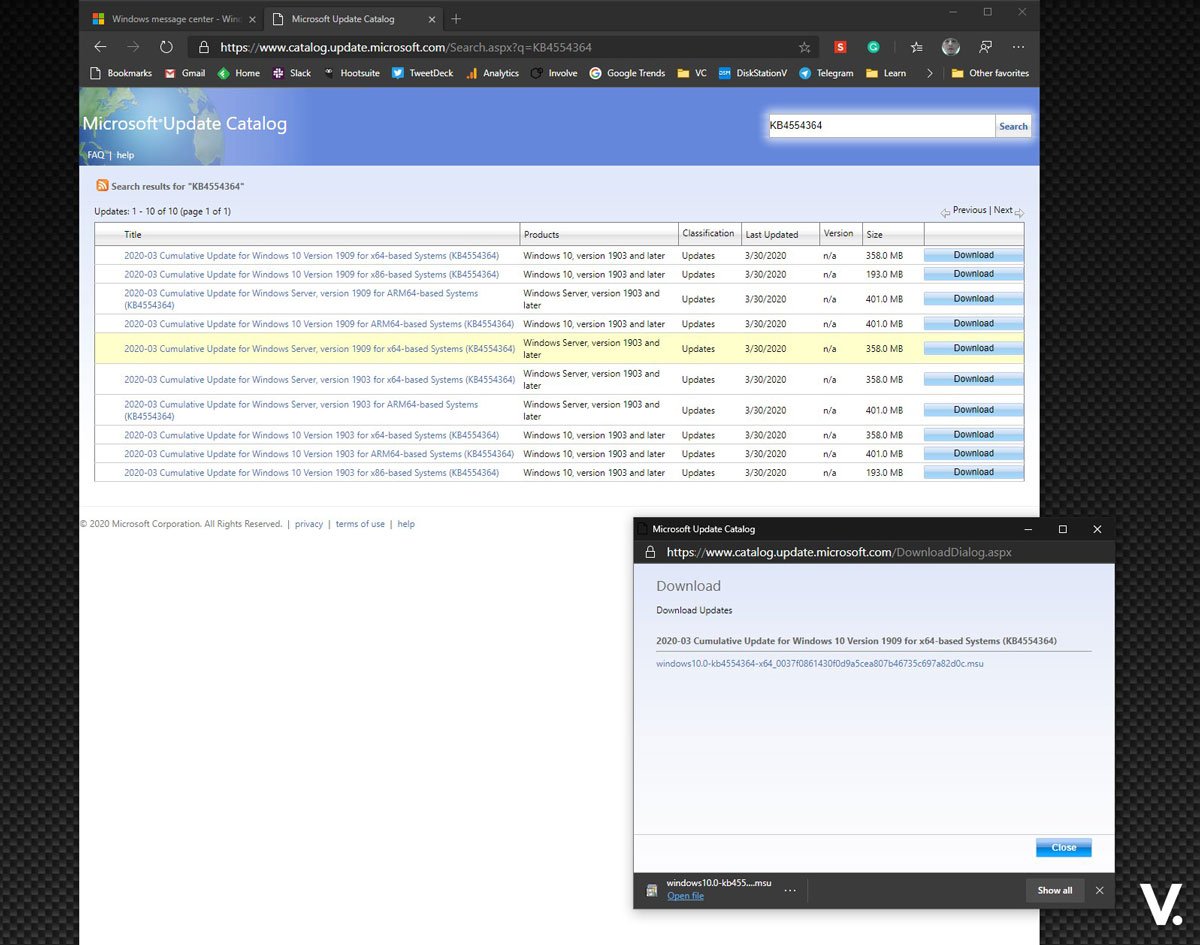Open the browser settings ellipsis menu
1200x945 pixels.
coord(1018,47)
